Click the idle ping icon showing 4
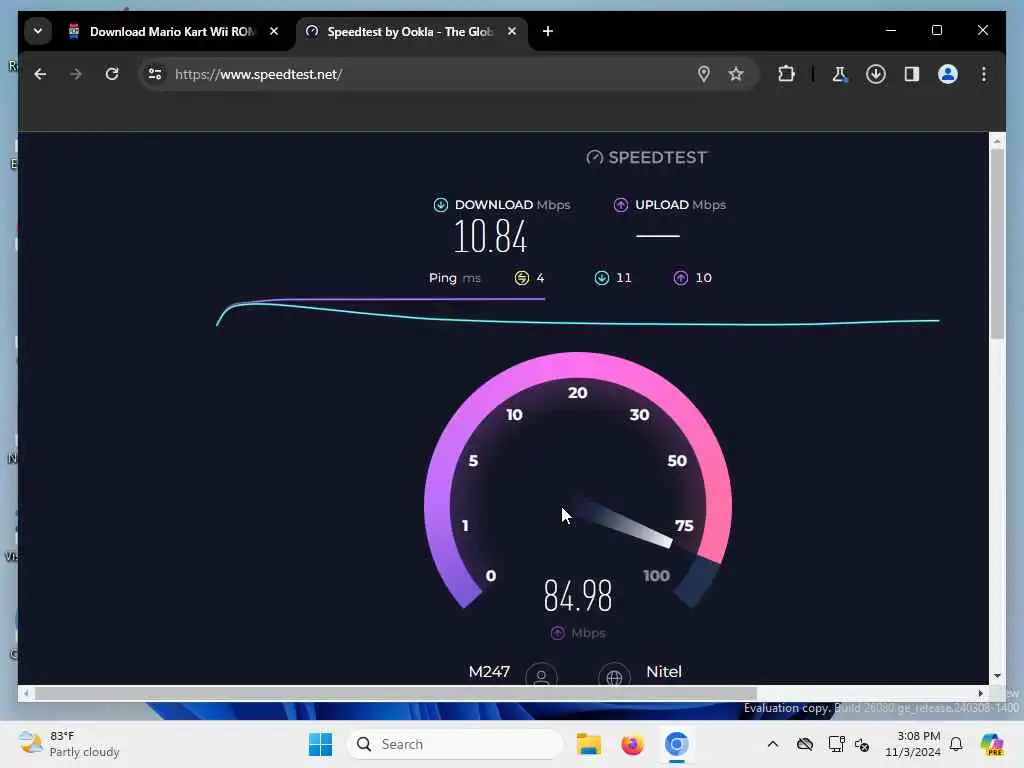1024x768 pixels. click(x=521, y=278)
